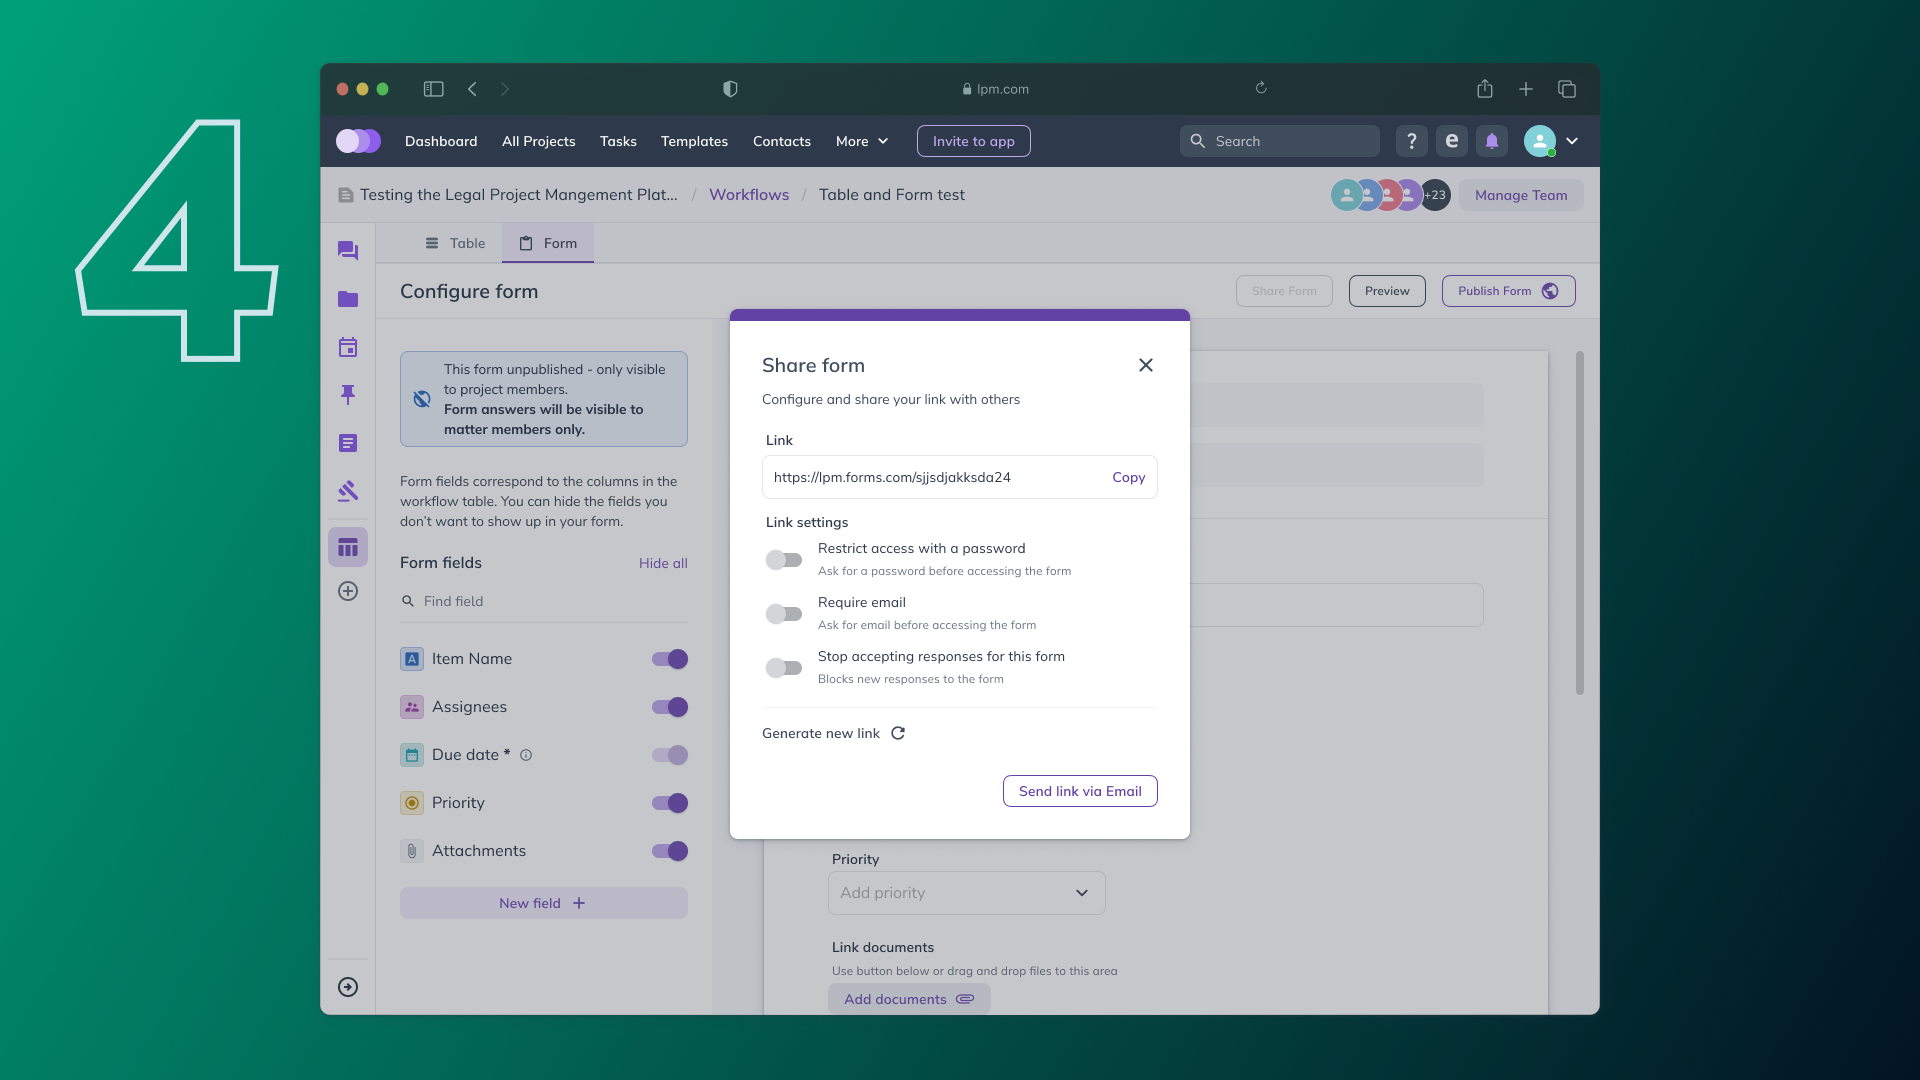Toggle the browser sidebar panel icon

pyautogui.click(x=433, y=89)
